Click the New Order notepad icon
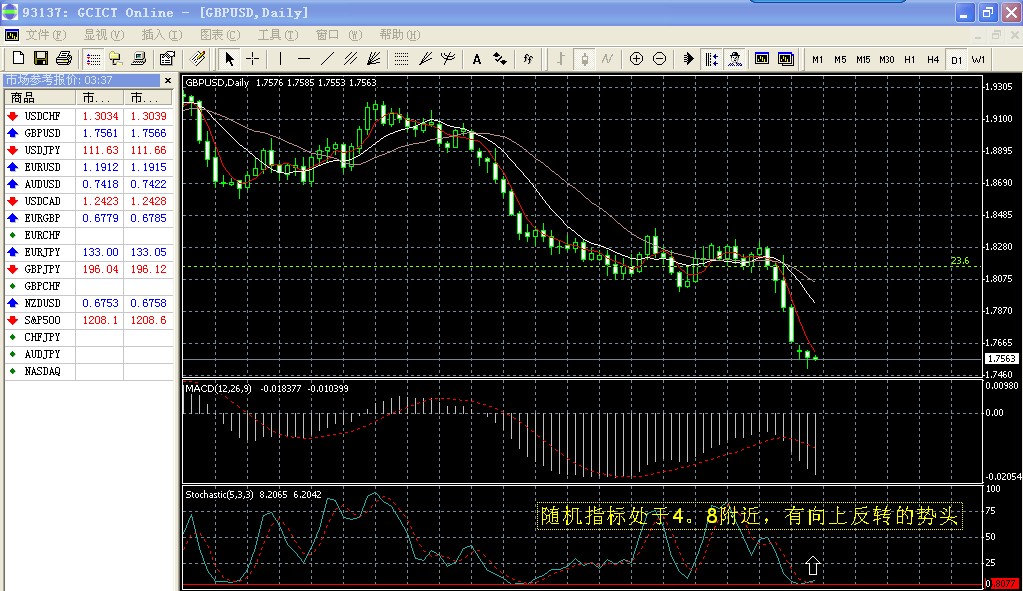The width and height of the screenshot is (1023, 591). [198, 59]
